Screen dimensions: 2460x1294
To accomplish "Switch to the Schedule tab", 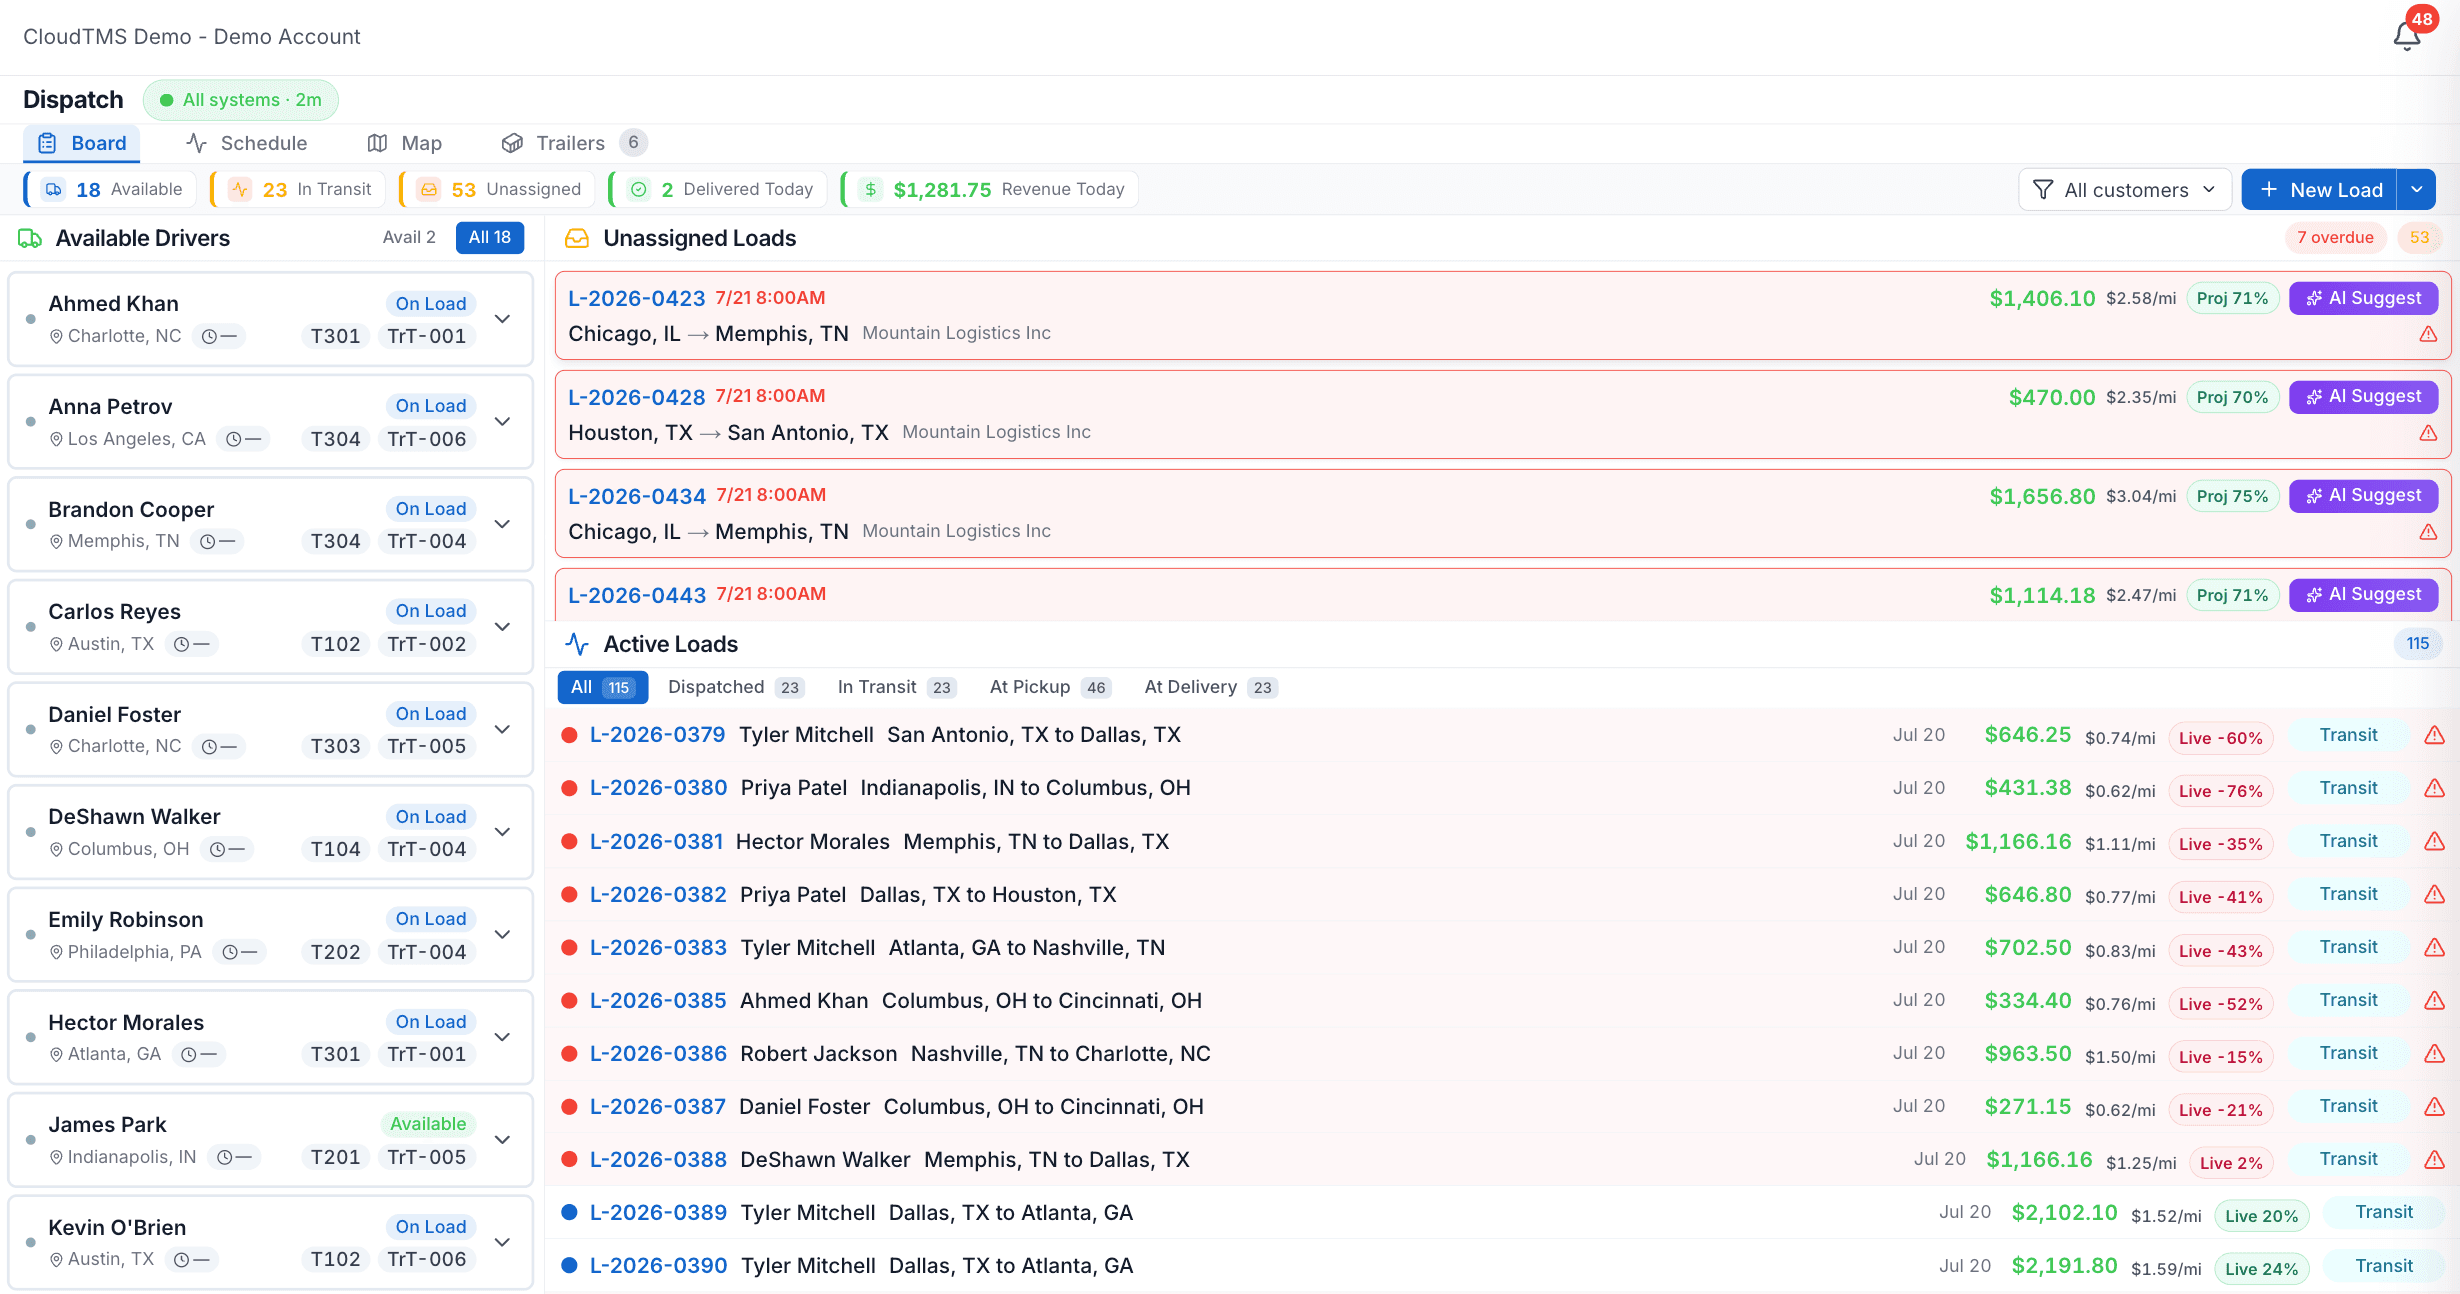I will [x=247, y=143].
